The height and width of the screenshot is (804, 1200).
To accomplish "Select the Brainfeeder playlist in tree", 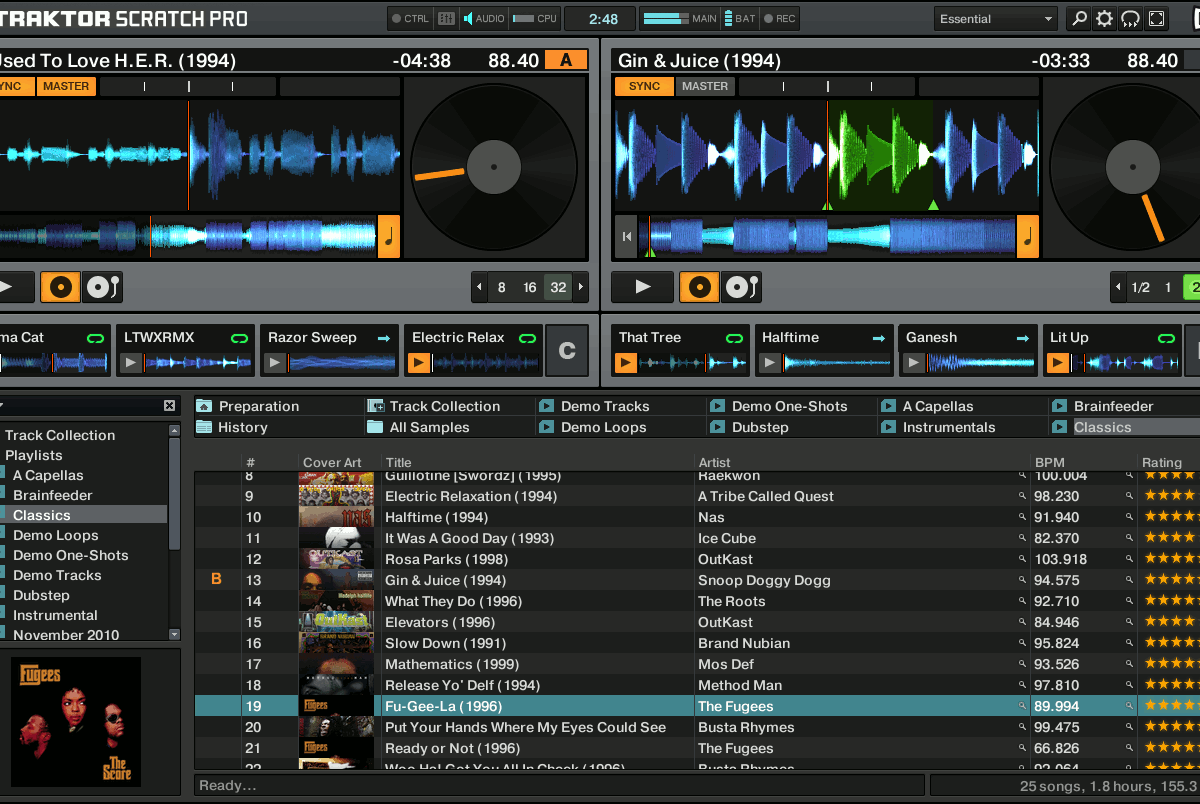I will pos(52,495).
